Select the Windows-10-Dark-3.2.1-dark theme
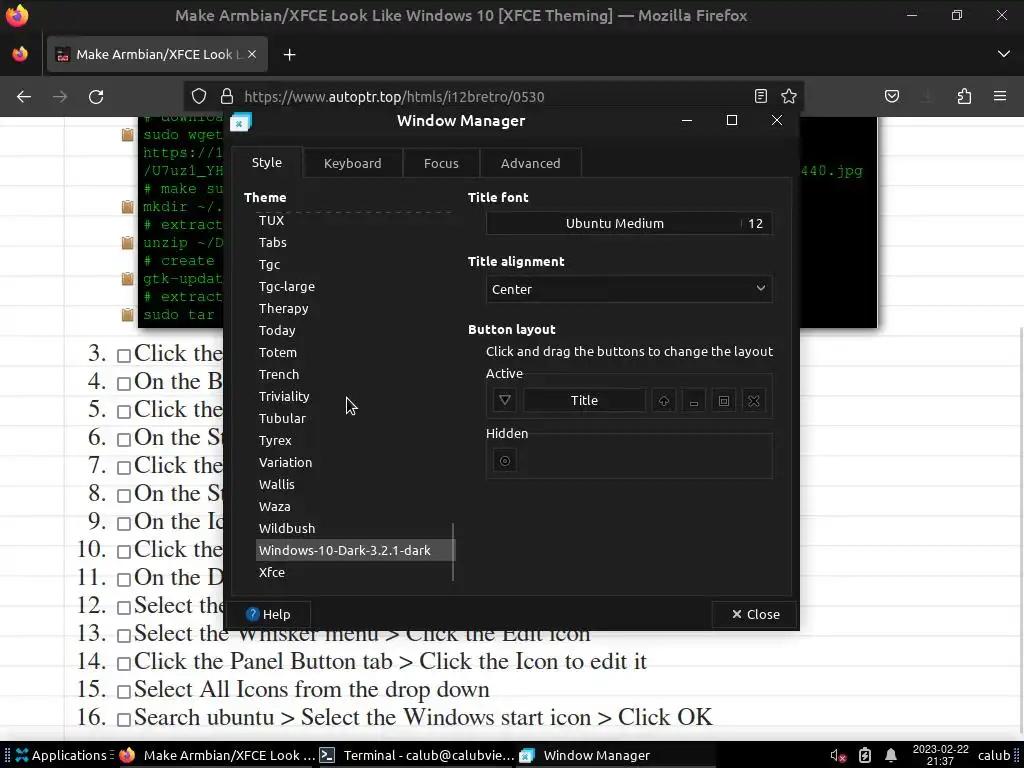This screenshot has height=768, width=1024. point(355,551)
